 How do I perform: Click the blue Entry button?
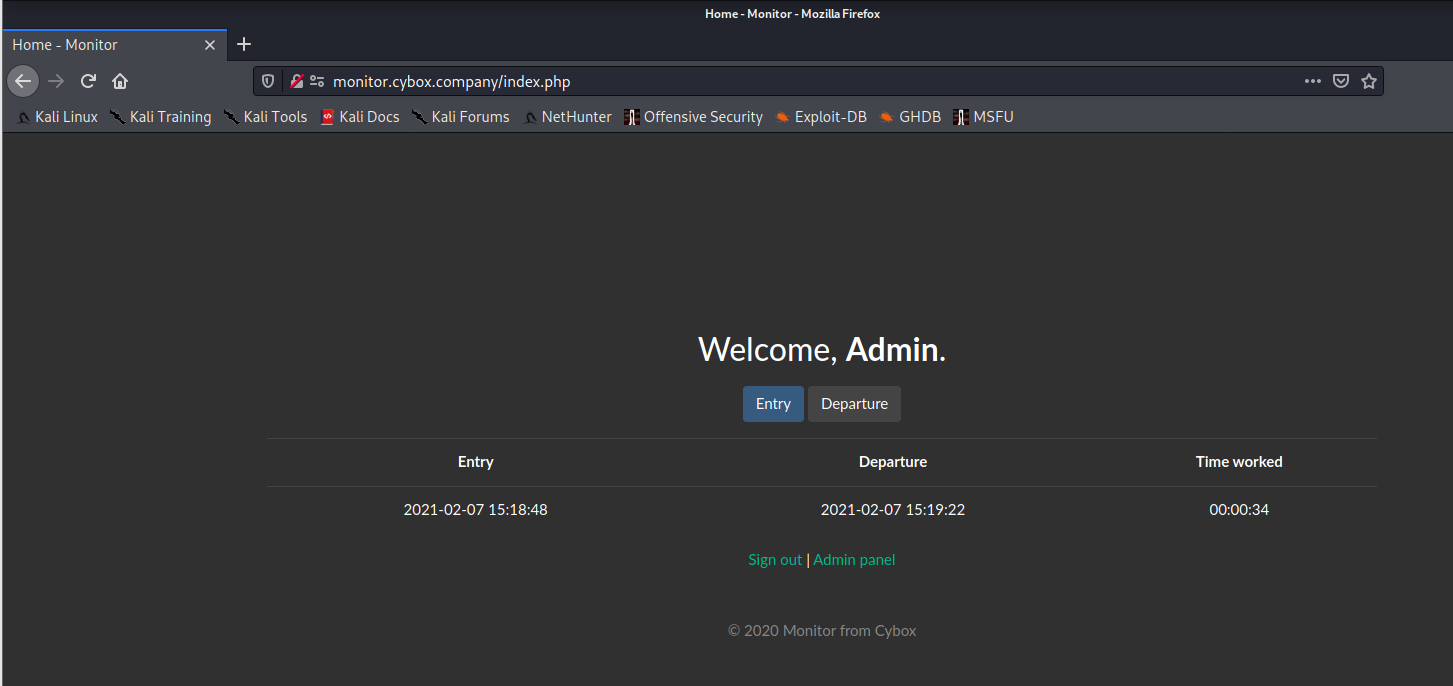click(773, 404)
